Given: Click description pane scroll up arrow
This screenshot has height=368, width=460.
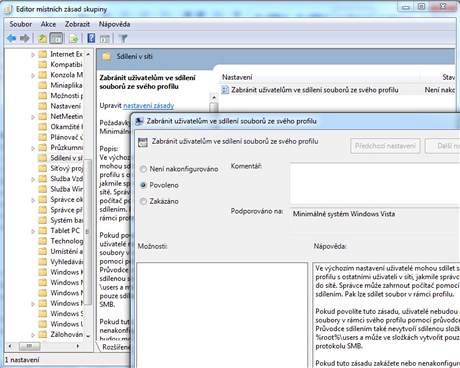Looking at the screenshot, I should tap(214, 97).
